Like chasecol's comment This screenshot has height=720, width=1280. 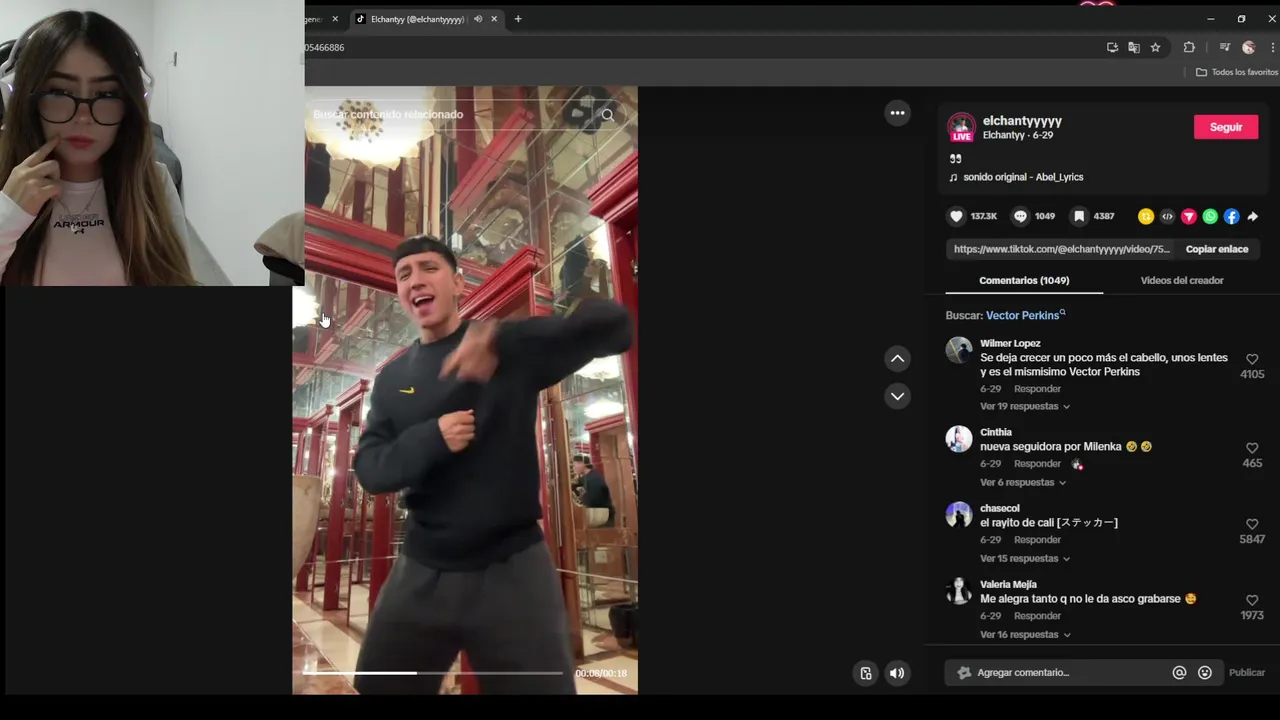(x=1252, y=524)
